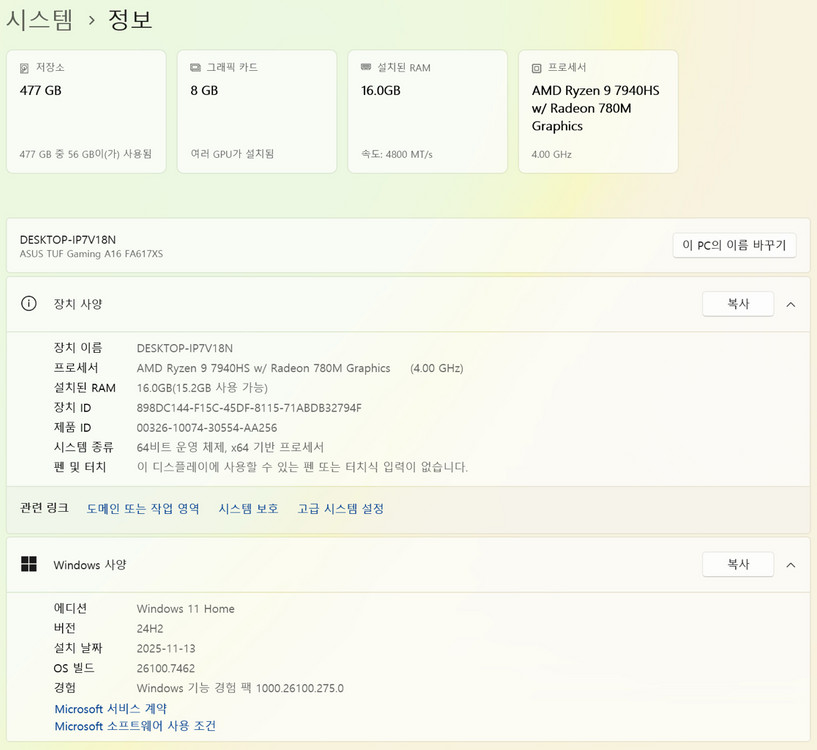
Task: Click the CPU icon beside 프로세서
Action: tap(537, 68)
